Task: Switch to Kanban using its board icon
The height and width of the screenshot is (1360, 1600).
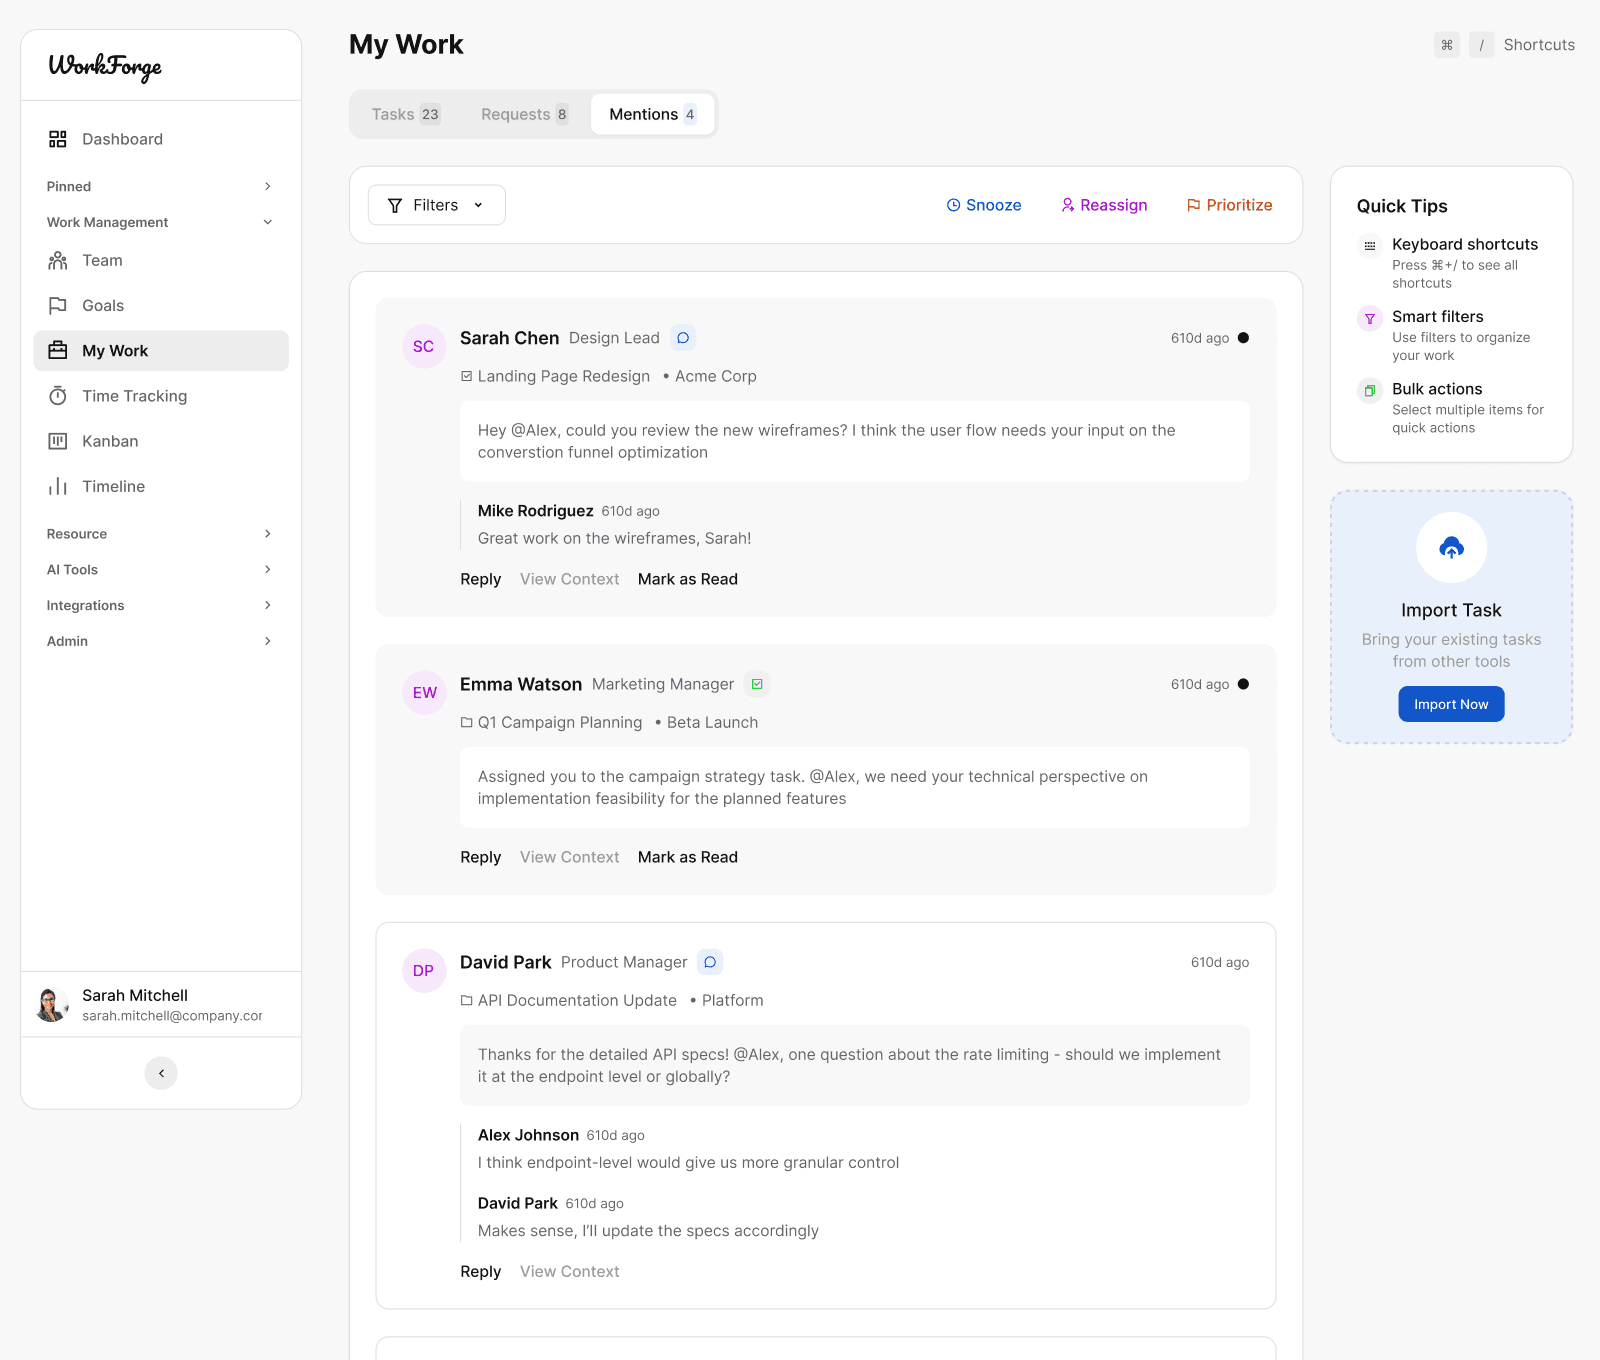Action: (x=60, y=441)
